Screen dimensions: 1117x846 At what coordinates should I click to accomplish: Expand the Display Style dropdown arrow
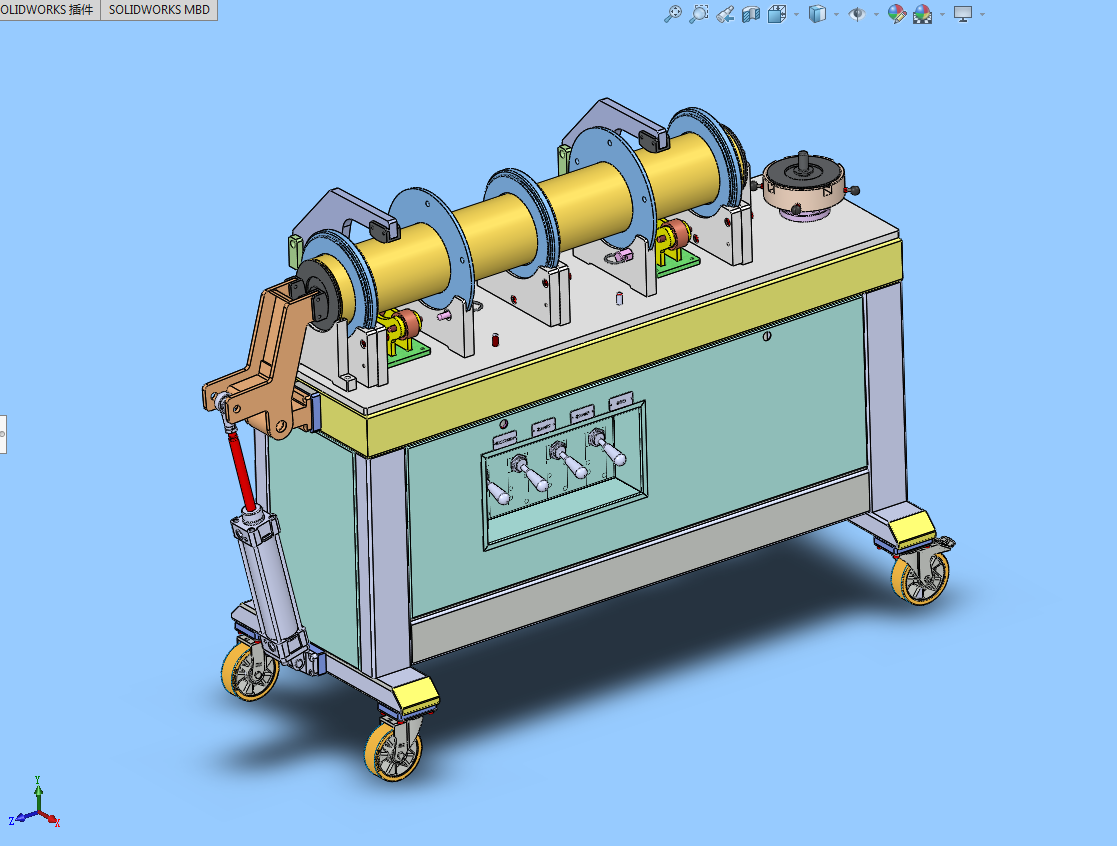pyautogui.click(x=836, y=14)
